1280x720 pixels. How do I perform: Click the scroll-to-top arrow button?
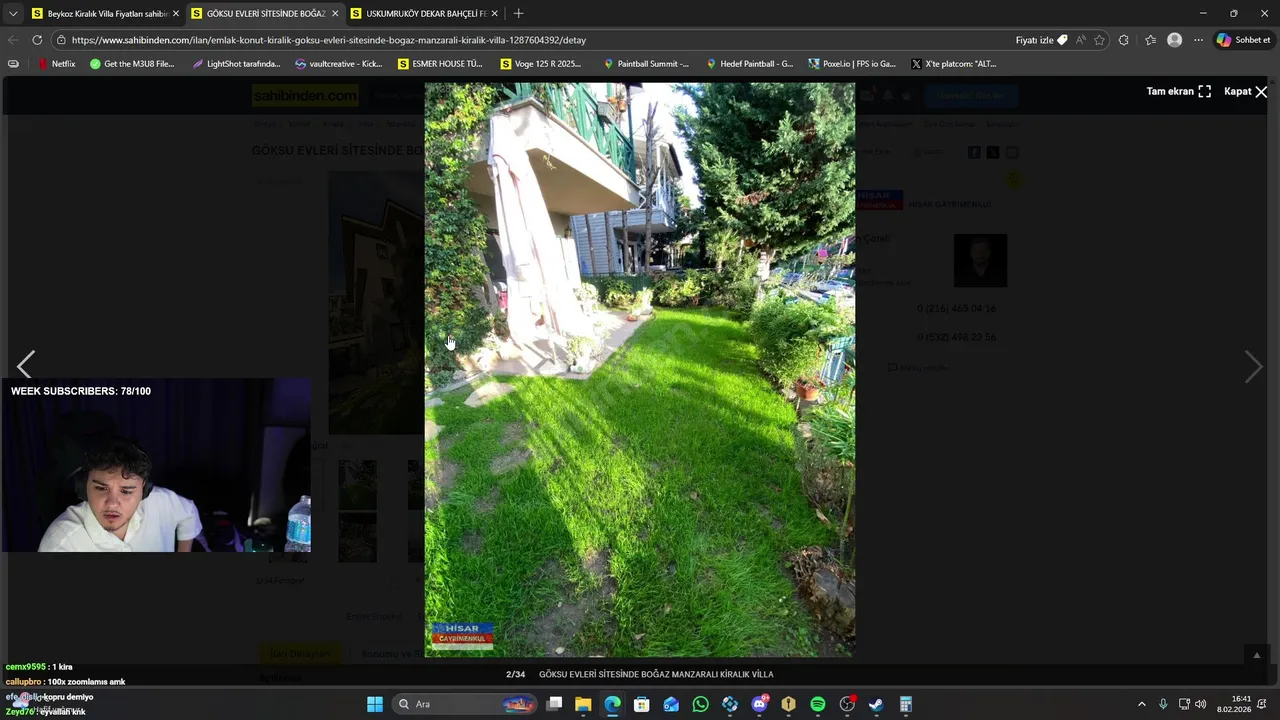[x=1257, y=655]
